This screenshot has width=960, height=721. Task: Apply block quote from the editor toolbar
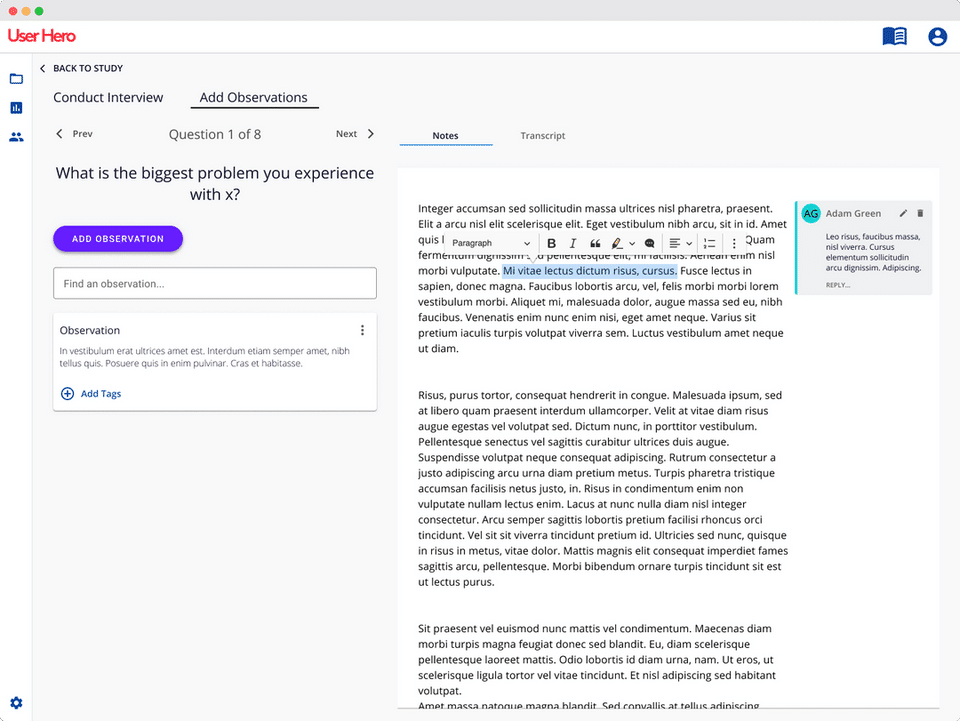click(594, 243)
